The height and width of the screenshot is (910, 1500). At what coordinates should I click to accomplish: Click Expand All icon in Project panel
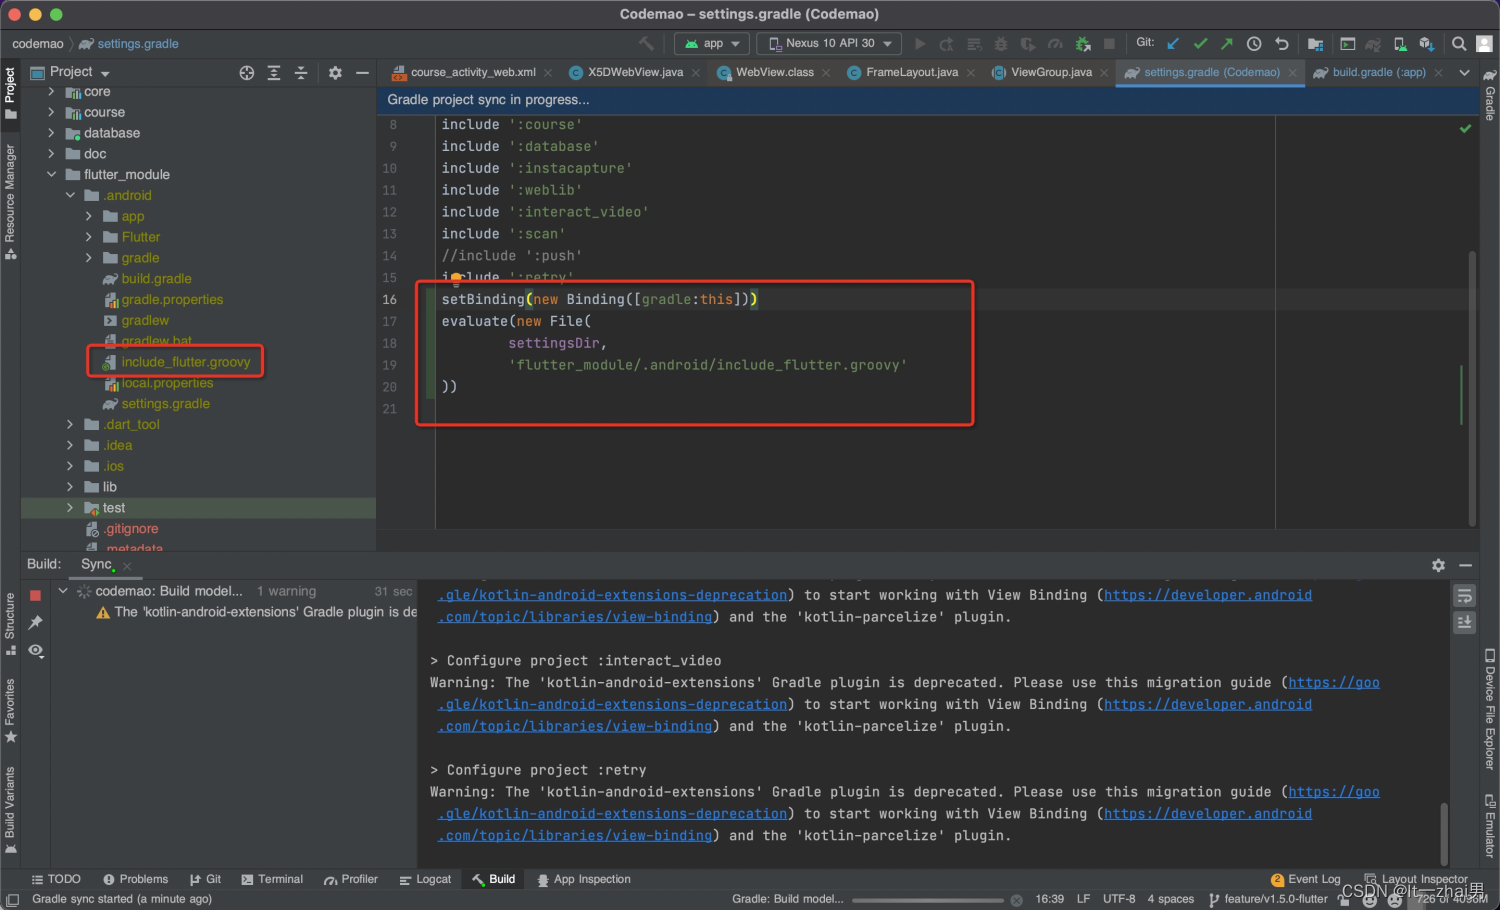coord(274,73)
